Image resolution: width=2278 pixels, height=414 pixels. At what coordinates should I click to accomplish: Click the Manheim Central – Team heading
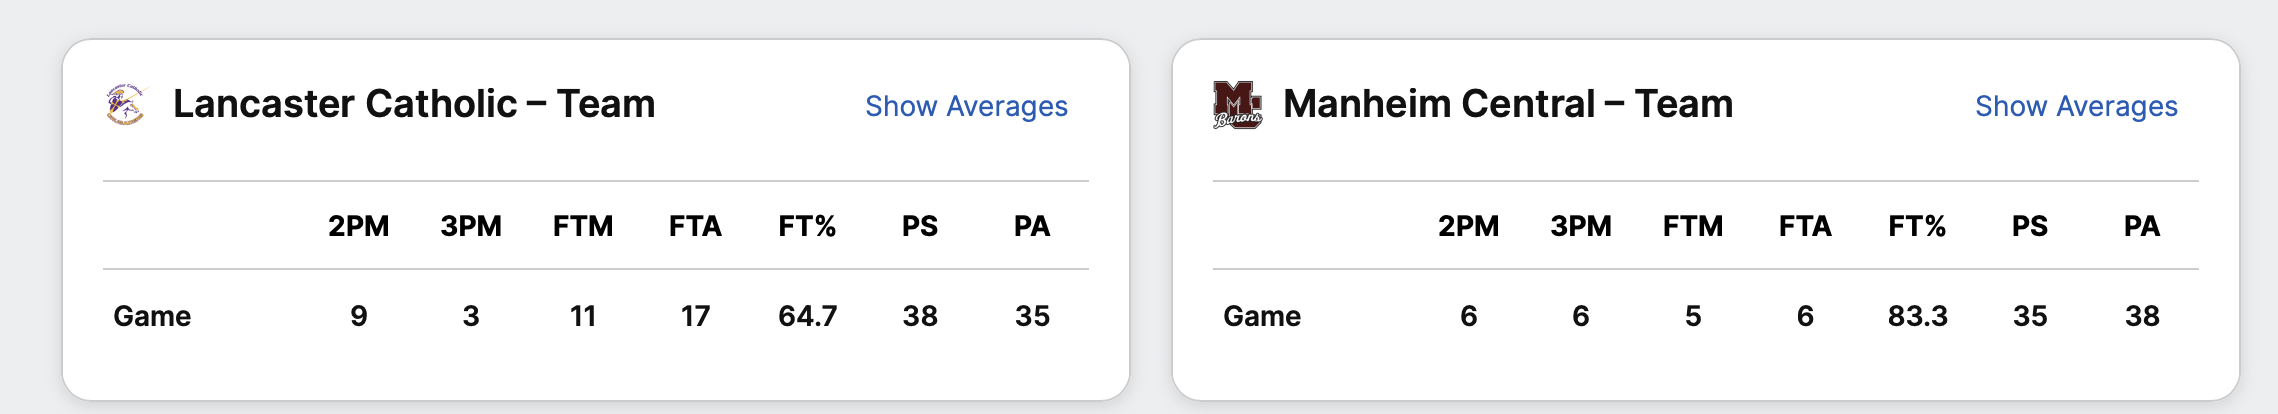pyautogui.click(x=1508, y=104)
